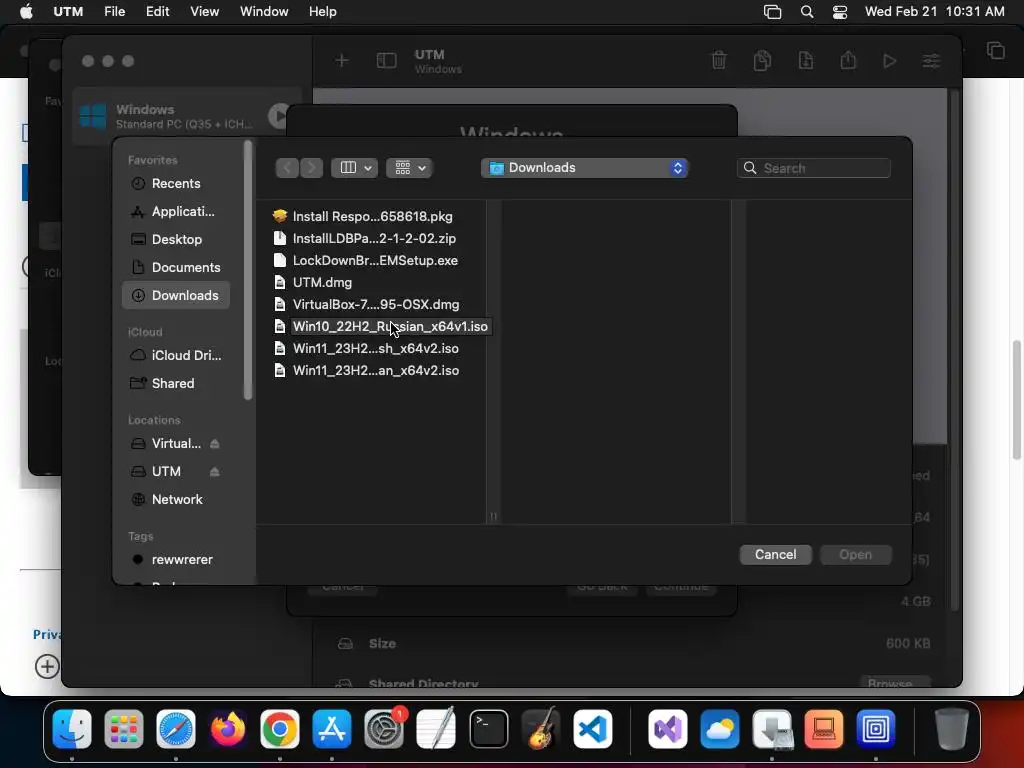Eject the VirtualBox volume in Locations
The height and width of the screenshot is (768, 1024).
(x=214, y=444)
